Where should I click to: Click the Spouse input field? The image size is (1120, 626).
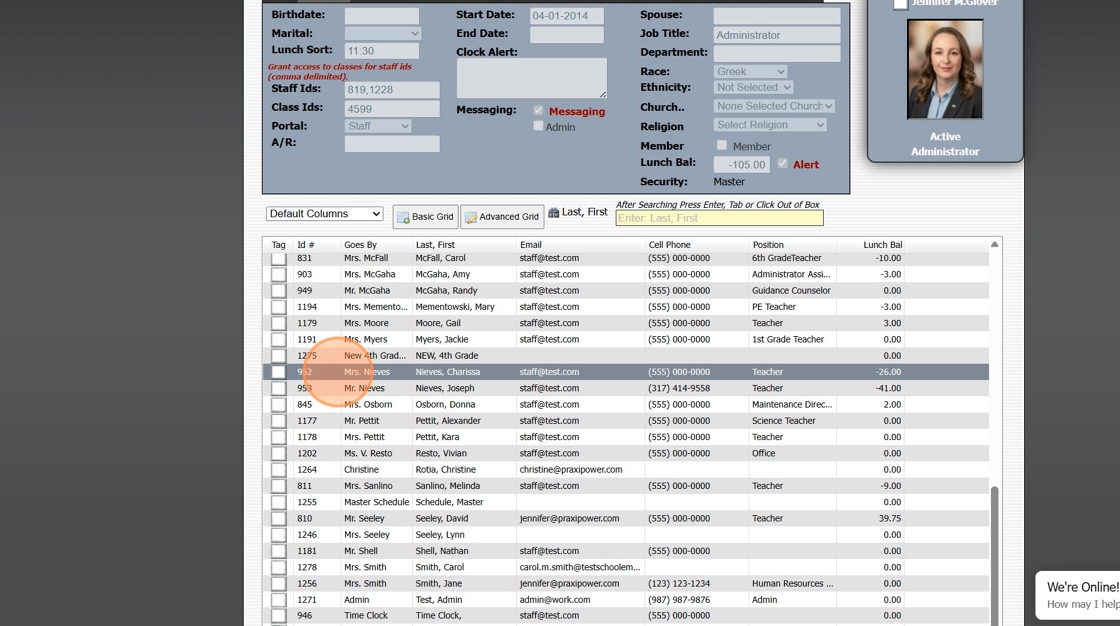click(x=776, y=16)
